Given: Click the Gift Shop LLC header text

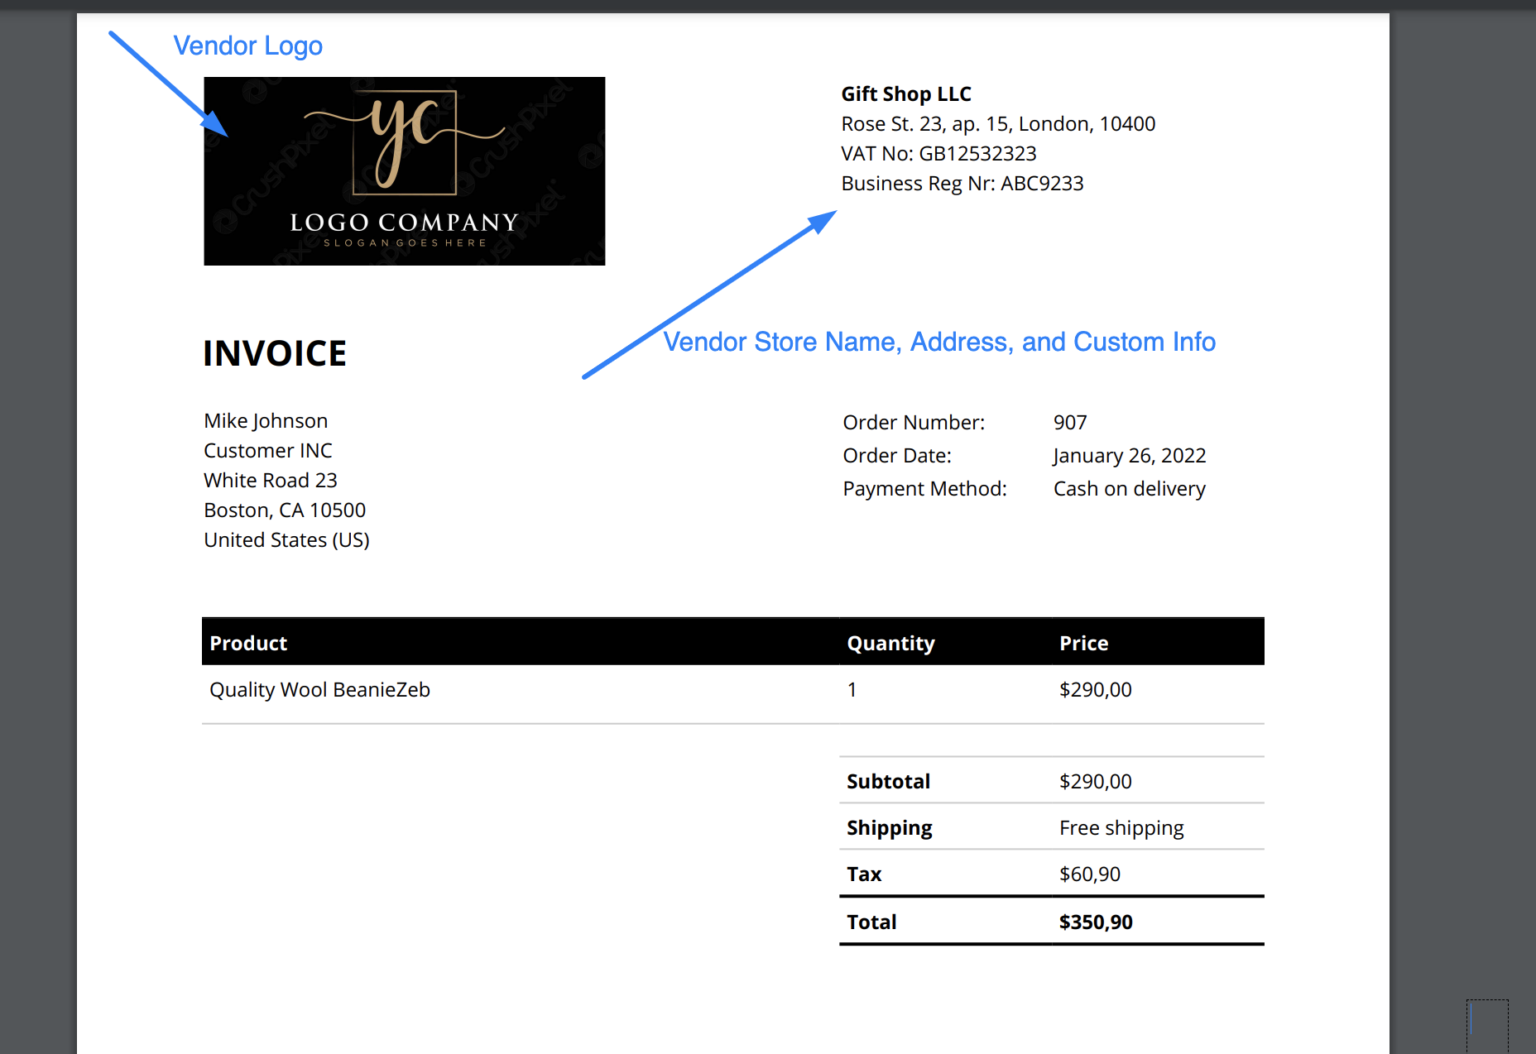Looking at the screenshot, I should [905, 93].
